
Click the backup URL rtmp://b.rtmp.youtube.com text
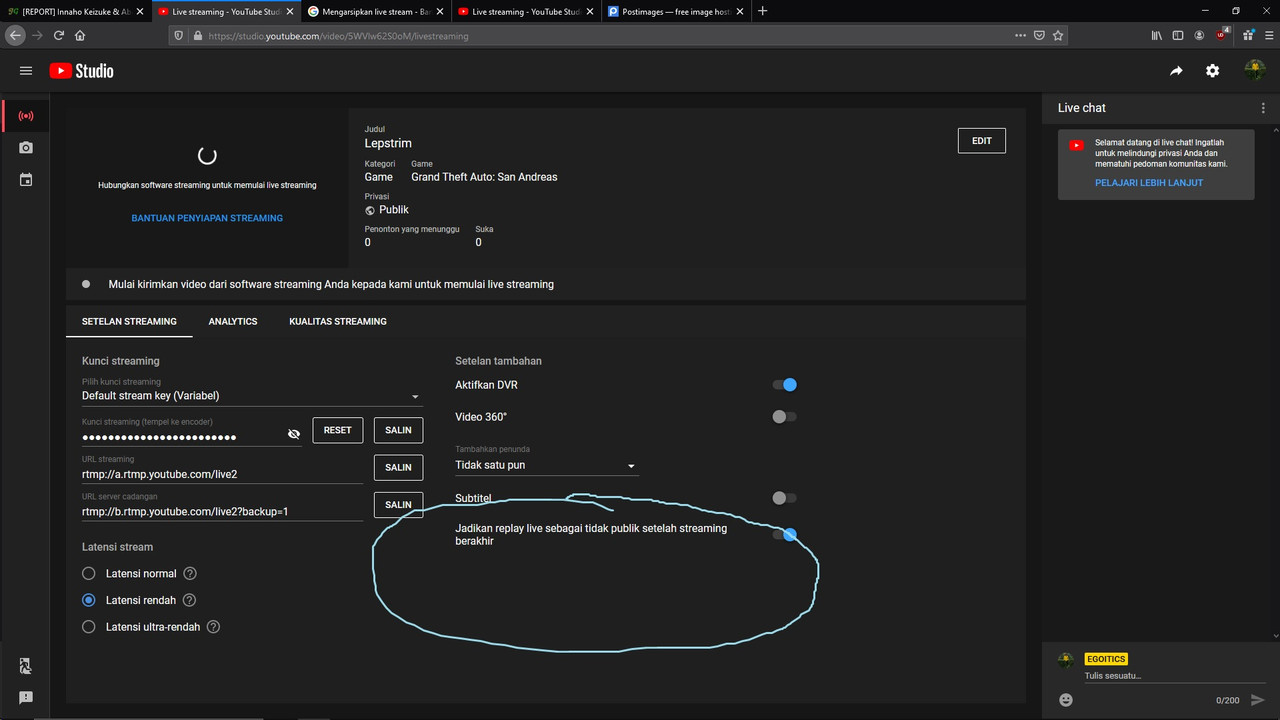pyautogui.click(x=185, y=512)
